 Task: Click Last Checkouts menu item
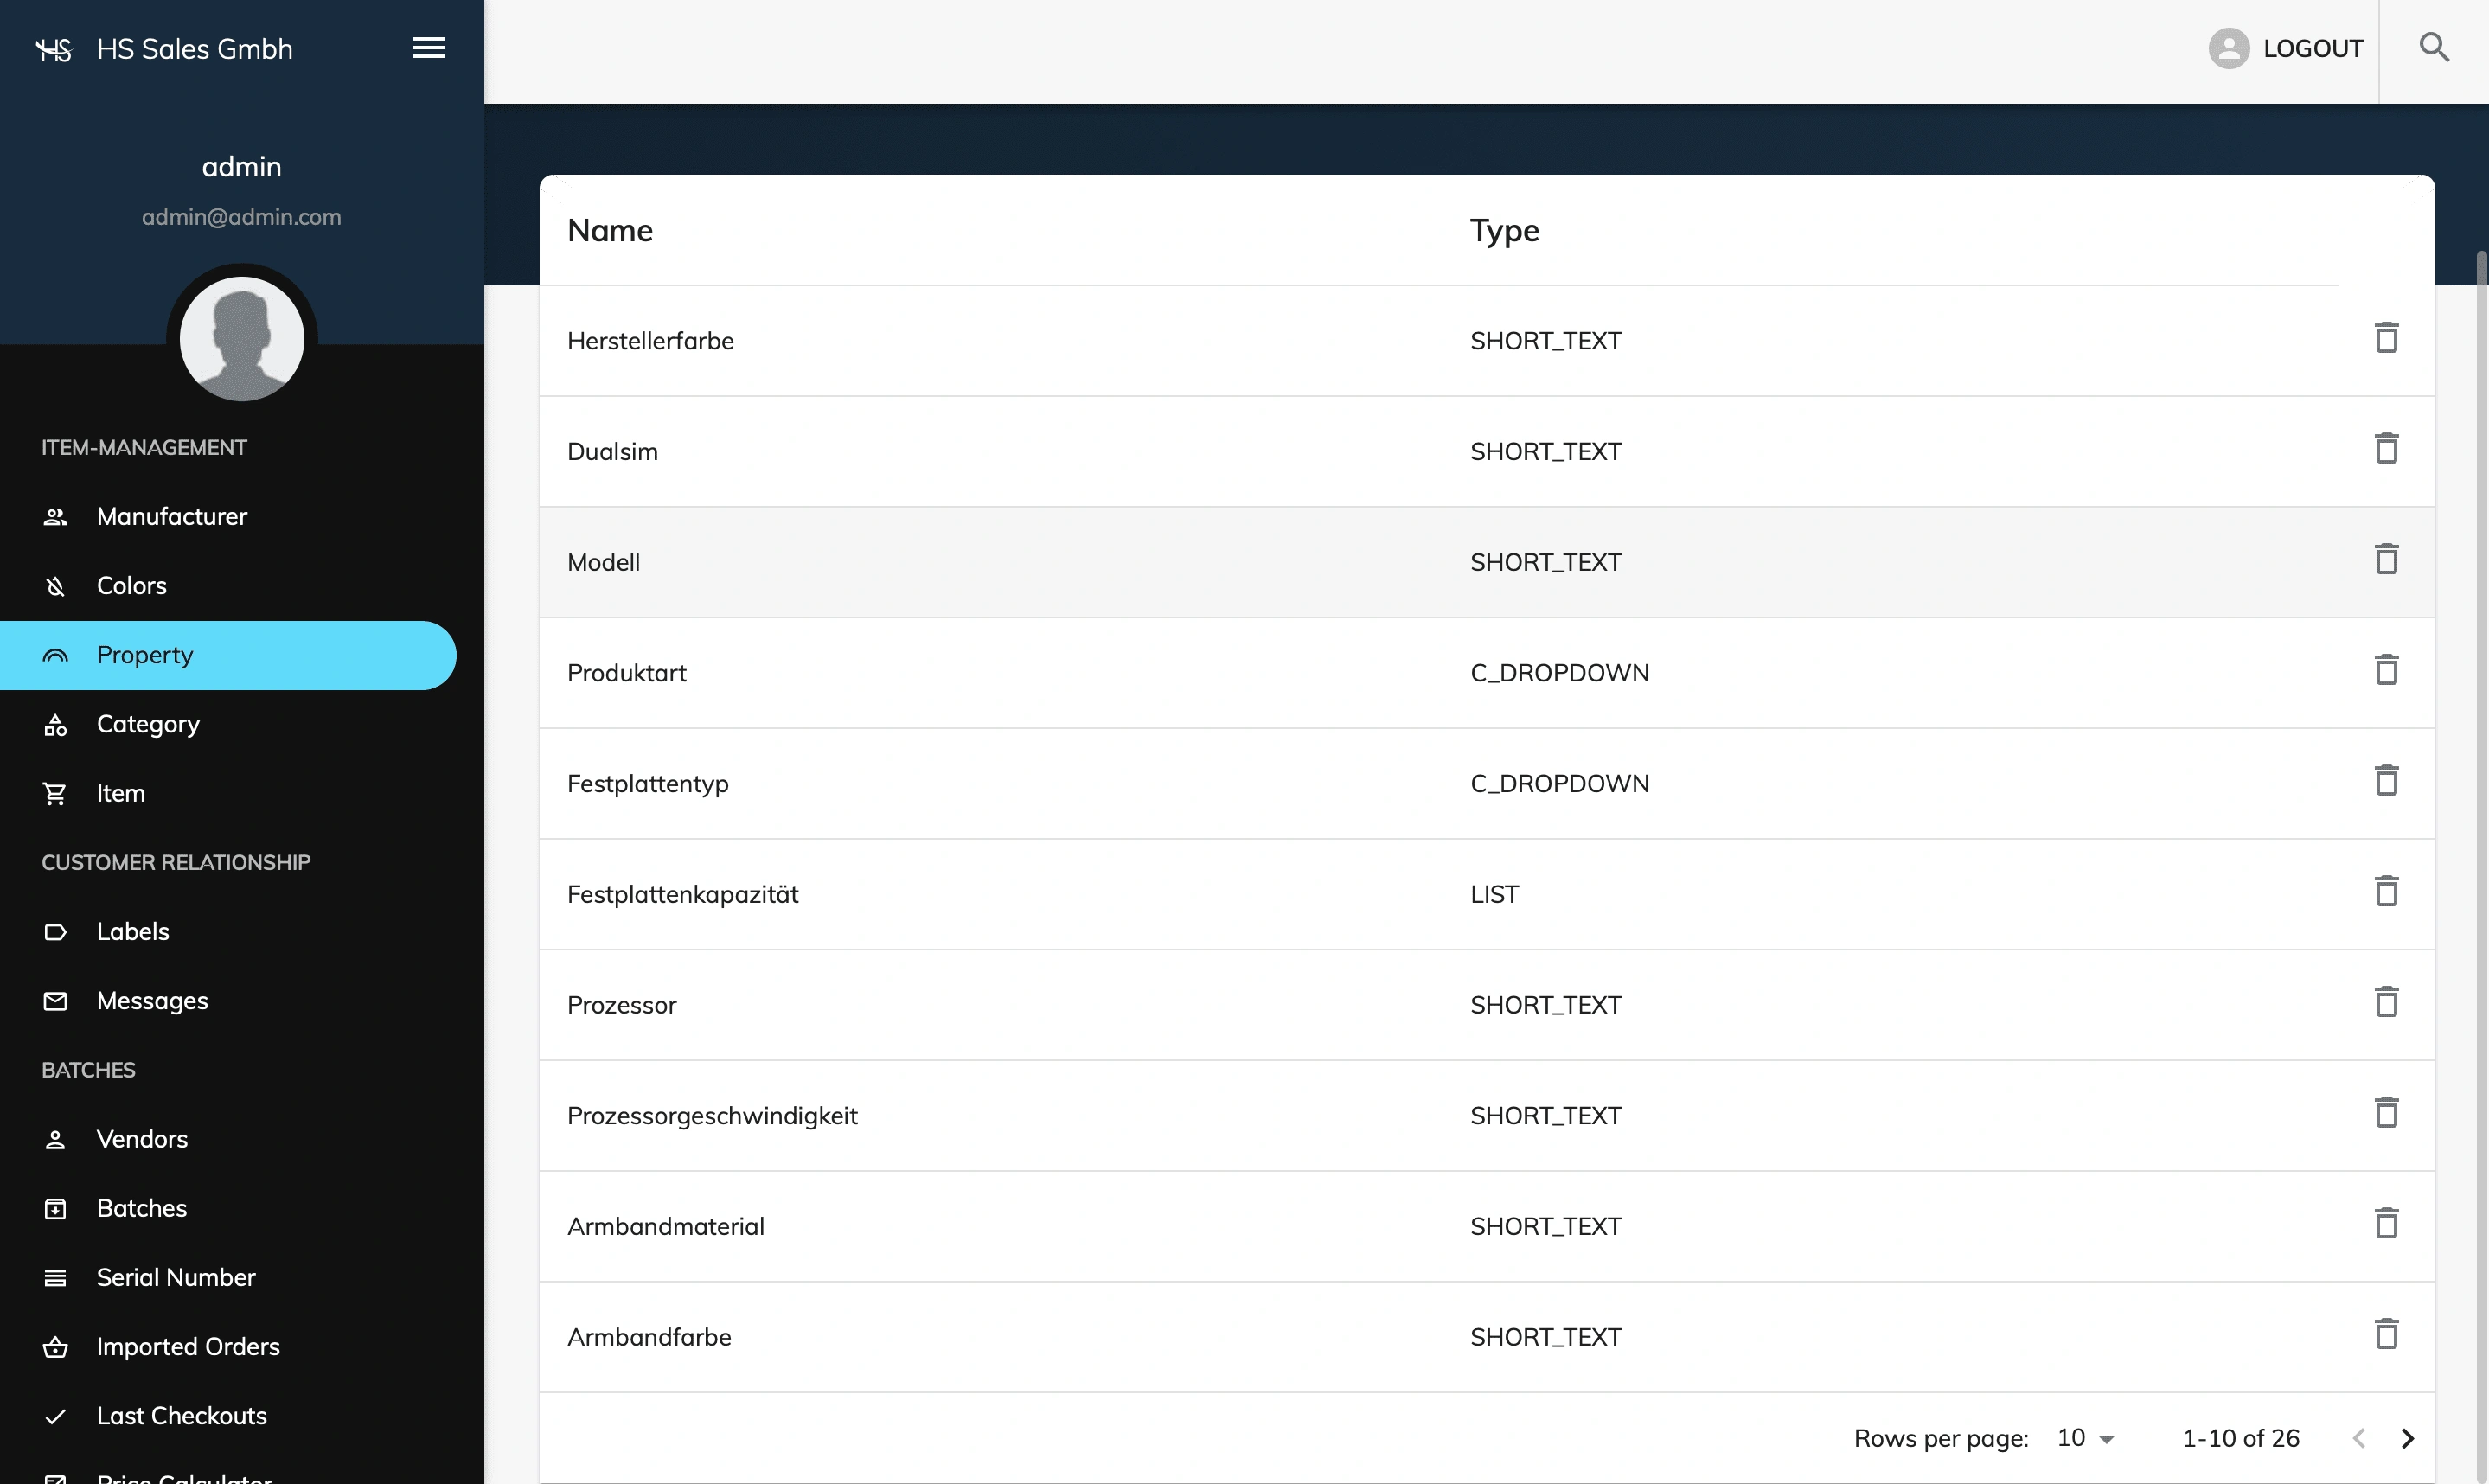(182, 1415)
